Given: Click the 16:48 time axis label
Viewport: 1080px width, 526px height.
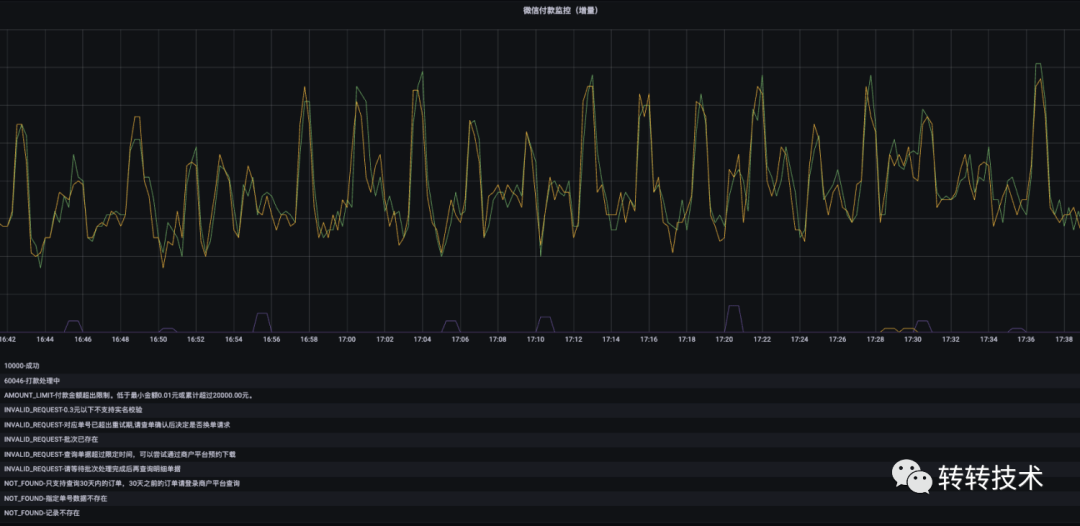Looking at the screenshot, I should point(121,339).
